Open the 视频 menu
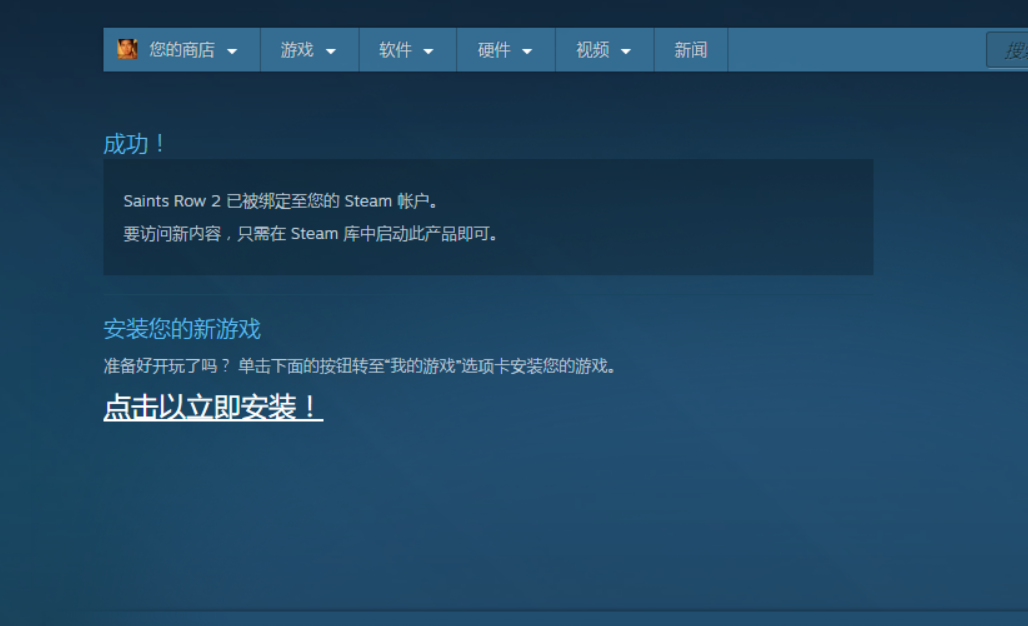This screenshot has height=626, width=1028. point(604,50)
